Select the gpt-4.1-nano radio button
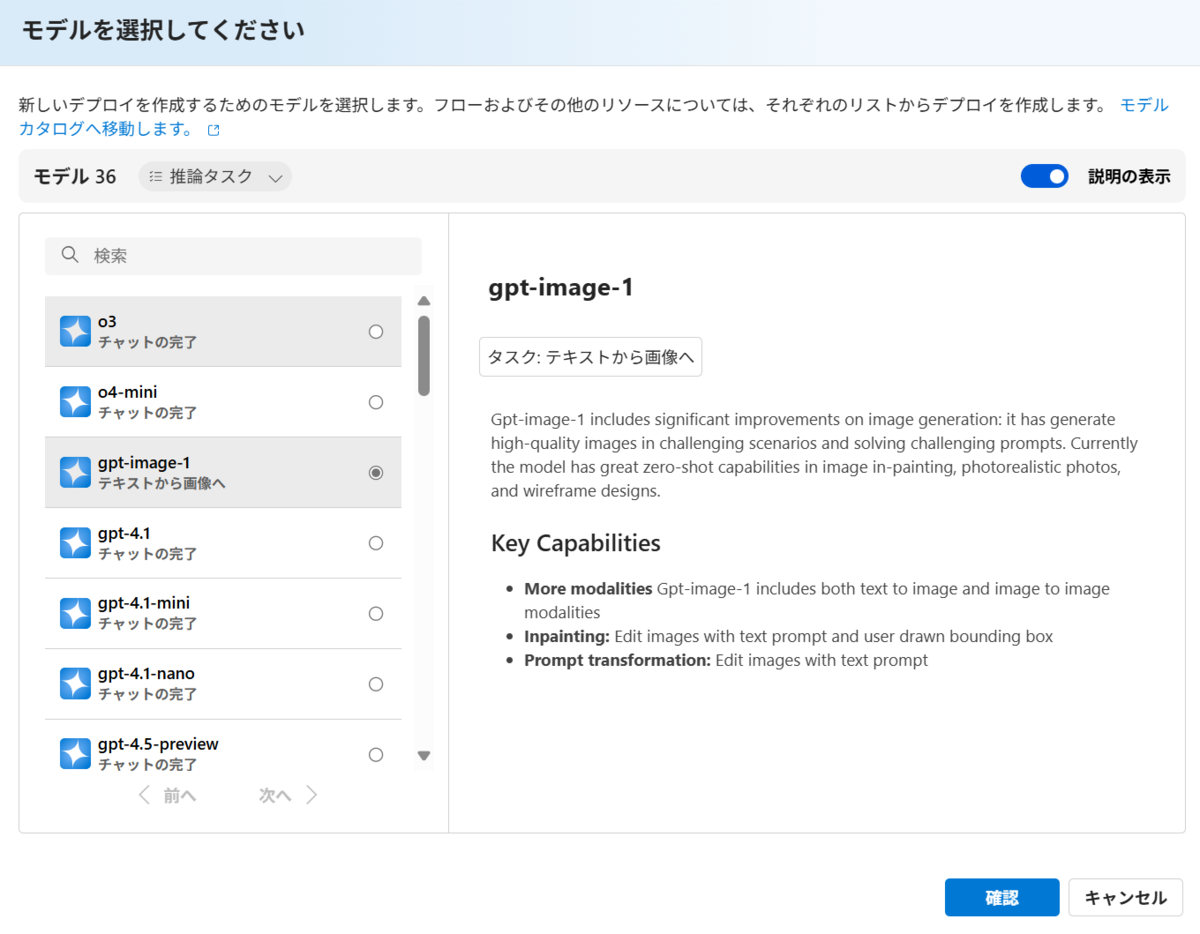The image size is (1200, 934). point(376,684)
